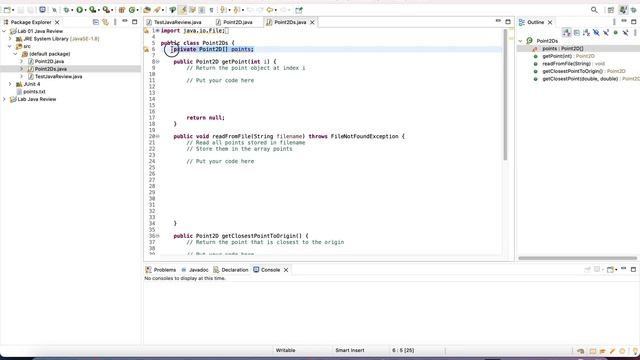Click the Run button in the toolbar

80,10
